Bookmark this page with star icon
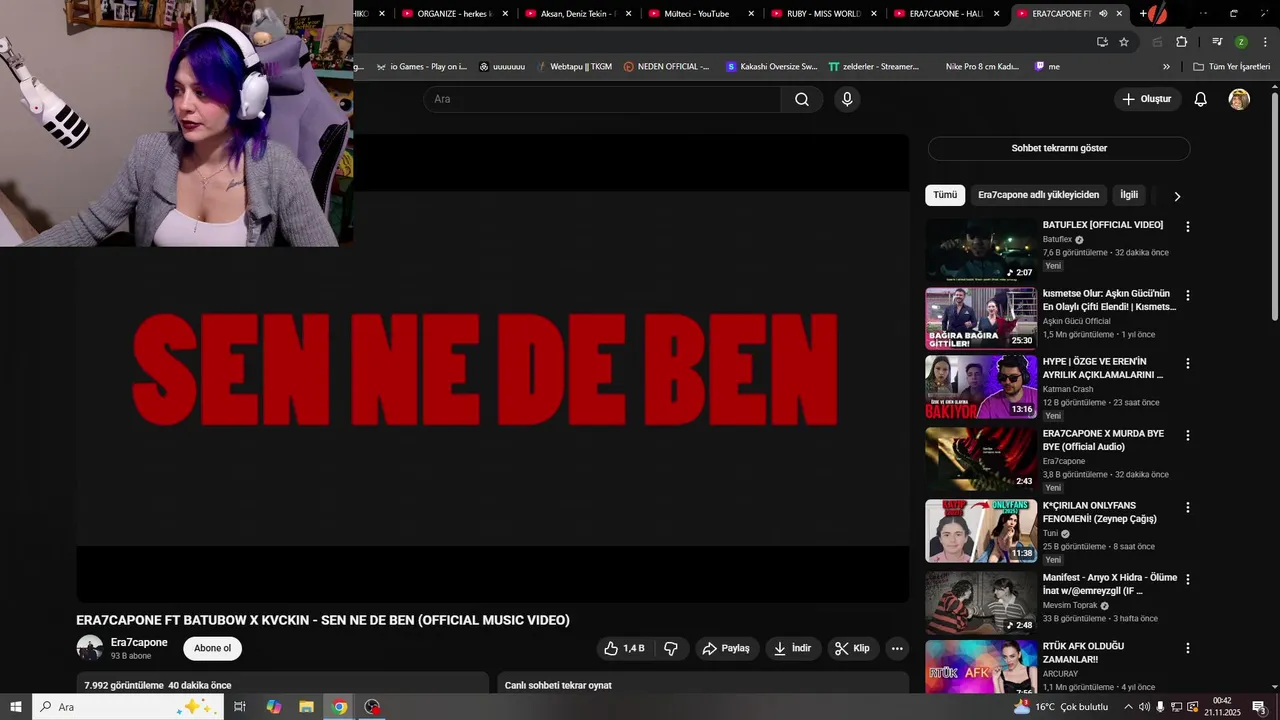 1124,42
